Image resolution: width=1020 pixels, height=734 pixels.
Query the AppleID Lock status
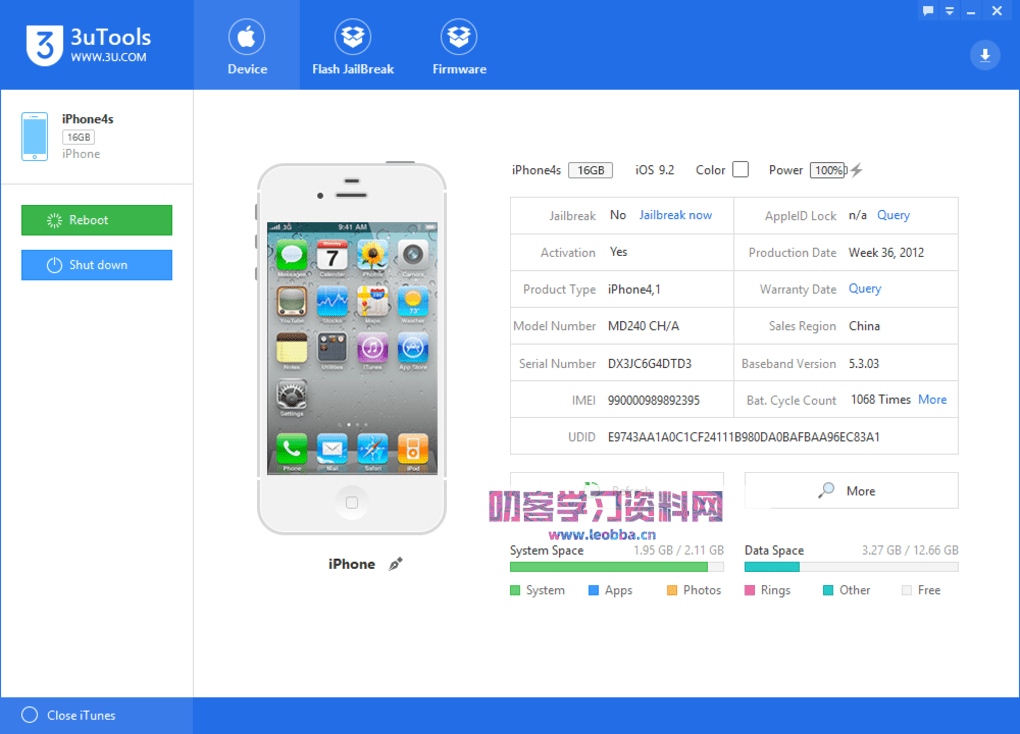[x=893, y=215]
